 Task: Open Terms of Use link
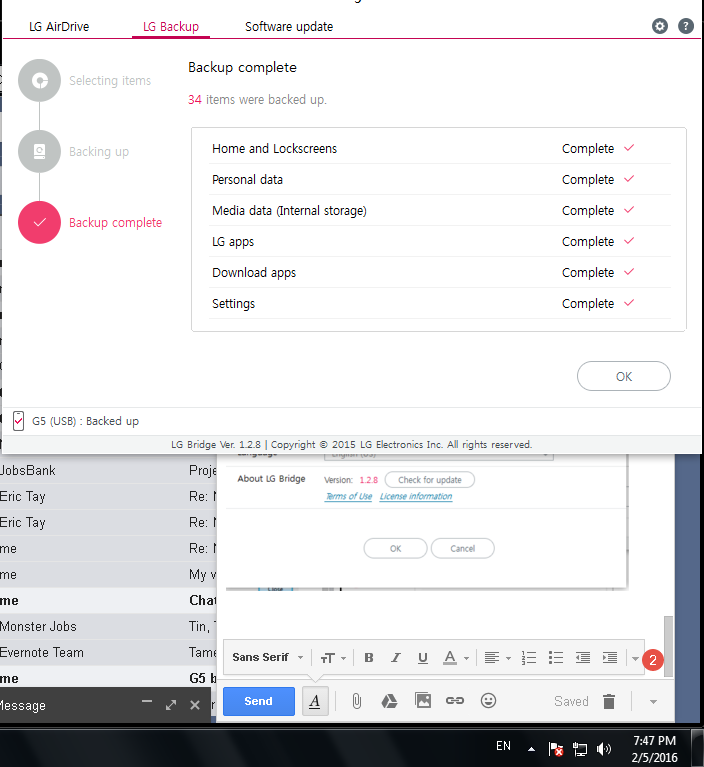click(349, 496)
